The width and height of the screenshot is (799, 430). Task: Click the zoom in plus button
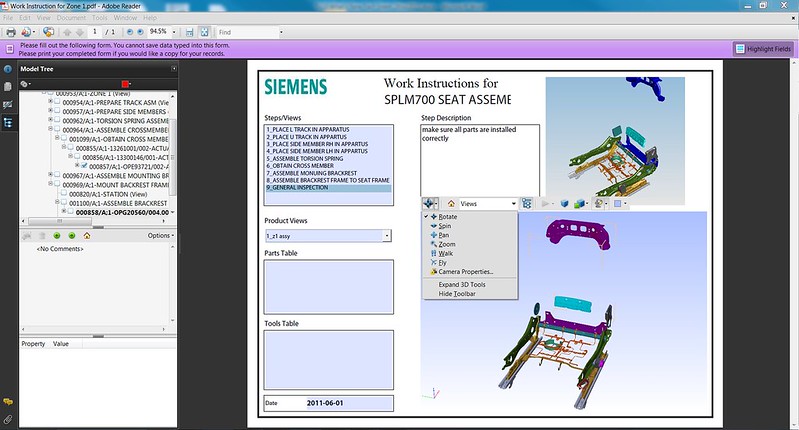[x=140, y=32]
